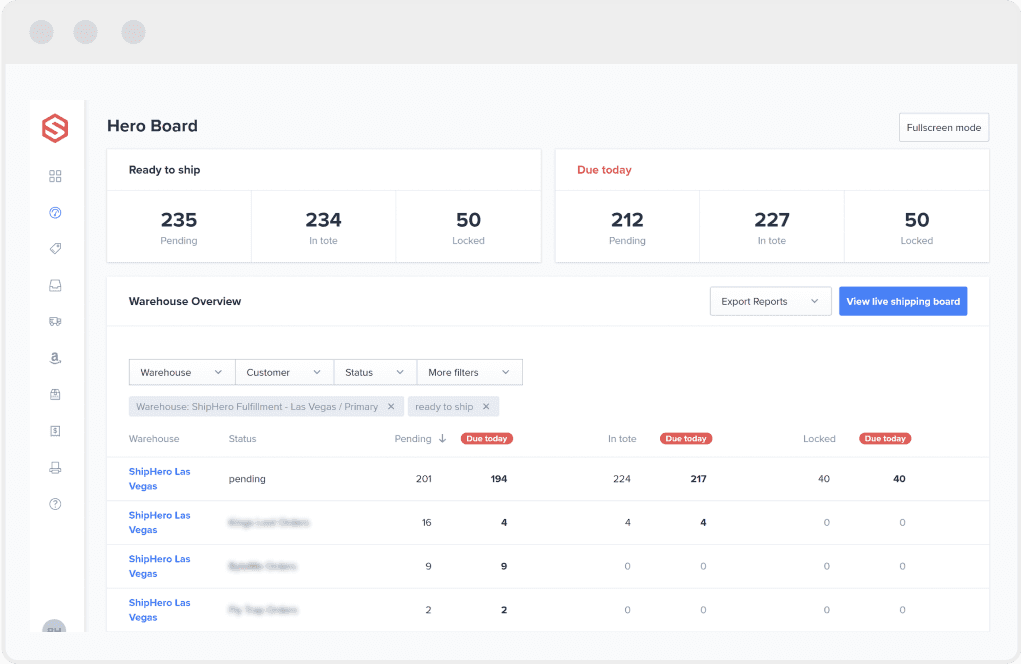Open the inbox tray sidebar icon

point(55,285)
